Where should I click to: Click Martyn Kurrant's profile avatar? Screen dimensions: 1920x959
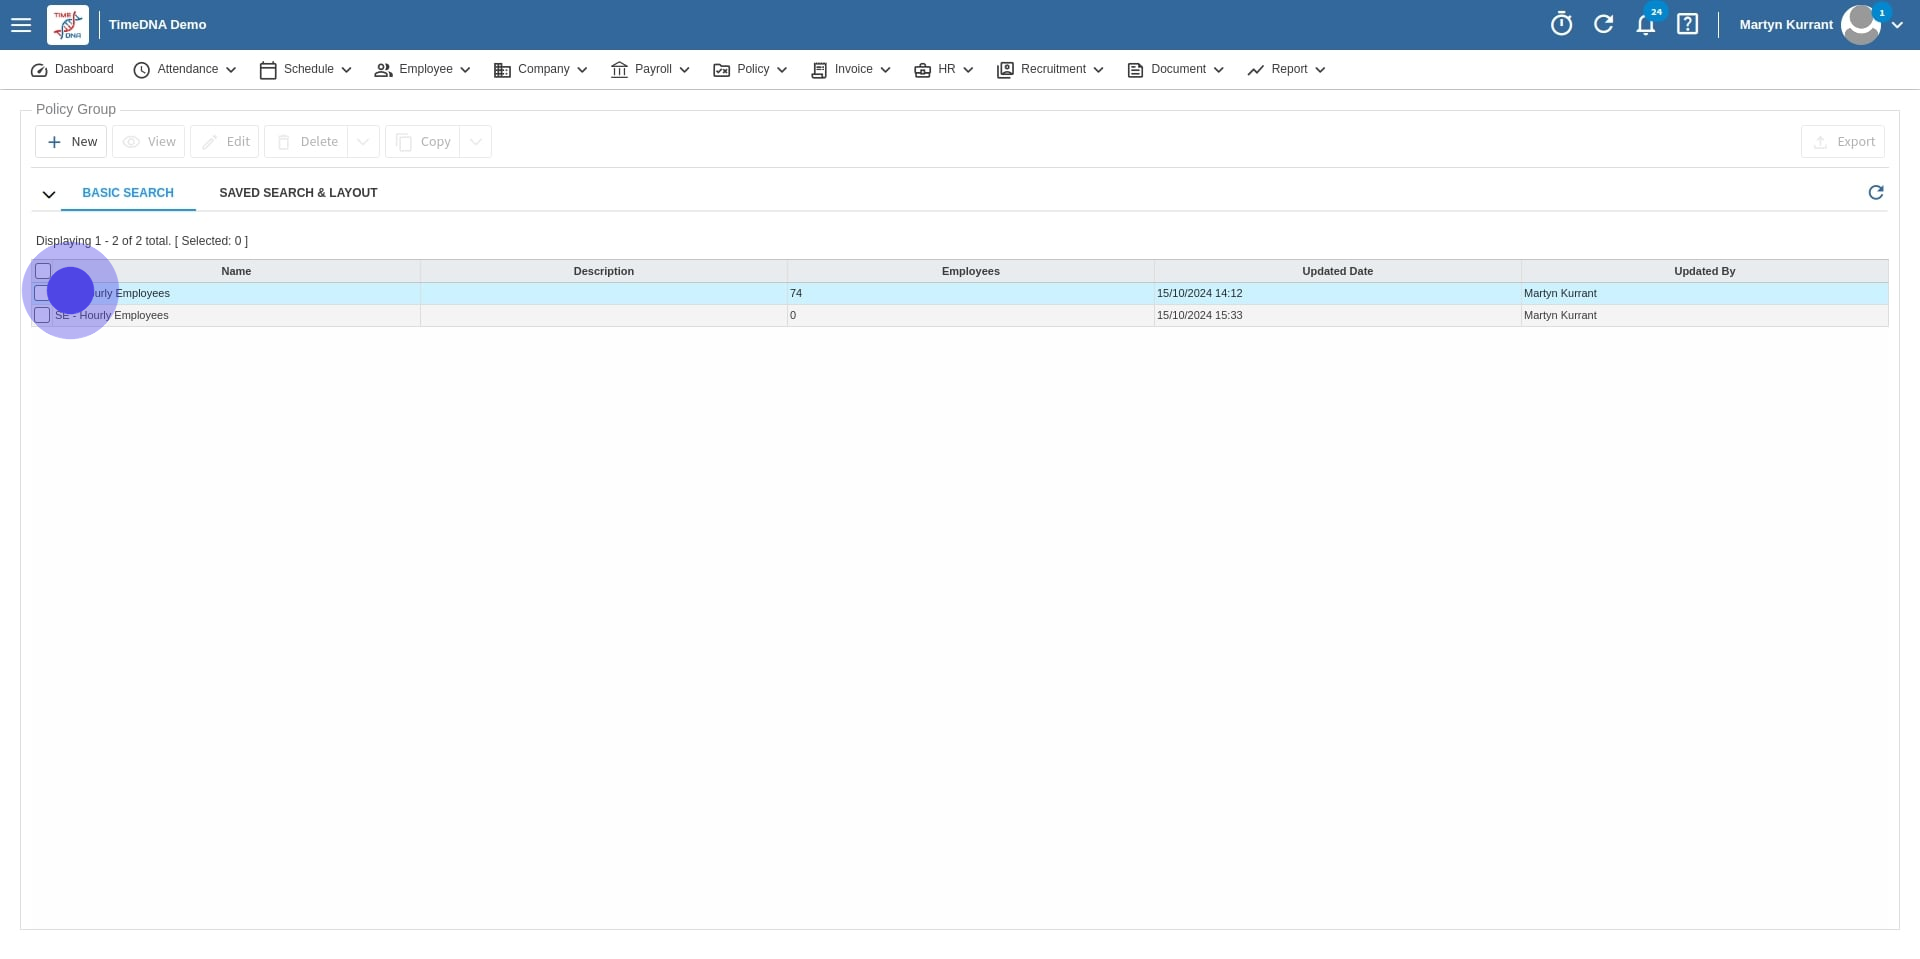1859,25
